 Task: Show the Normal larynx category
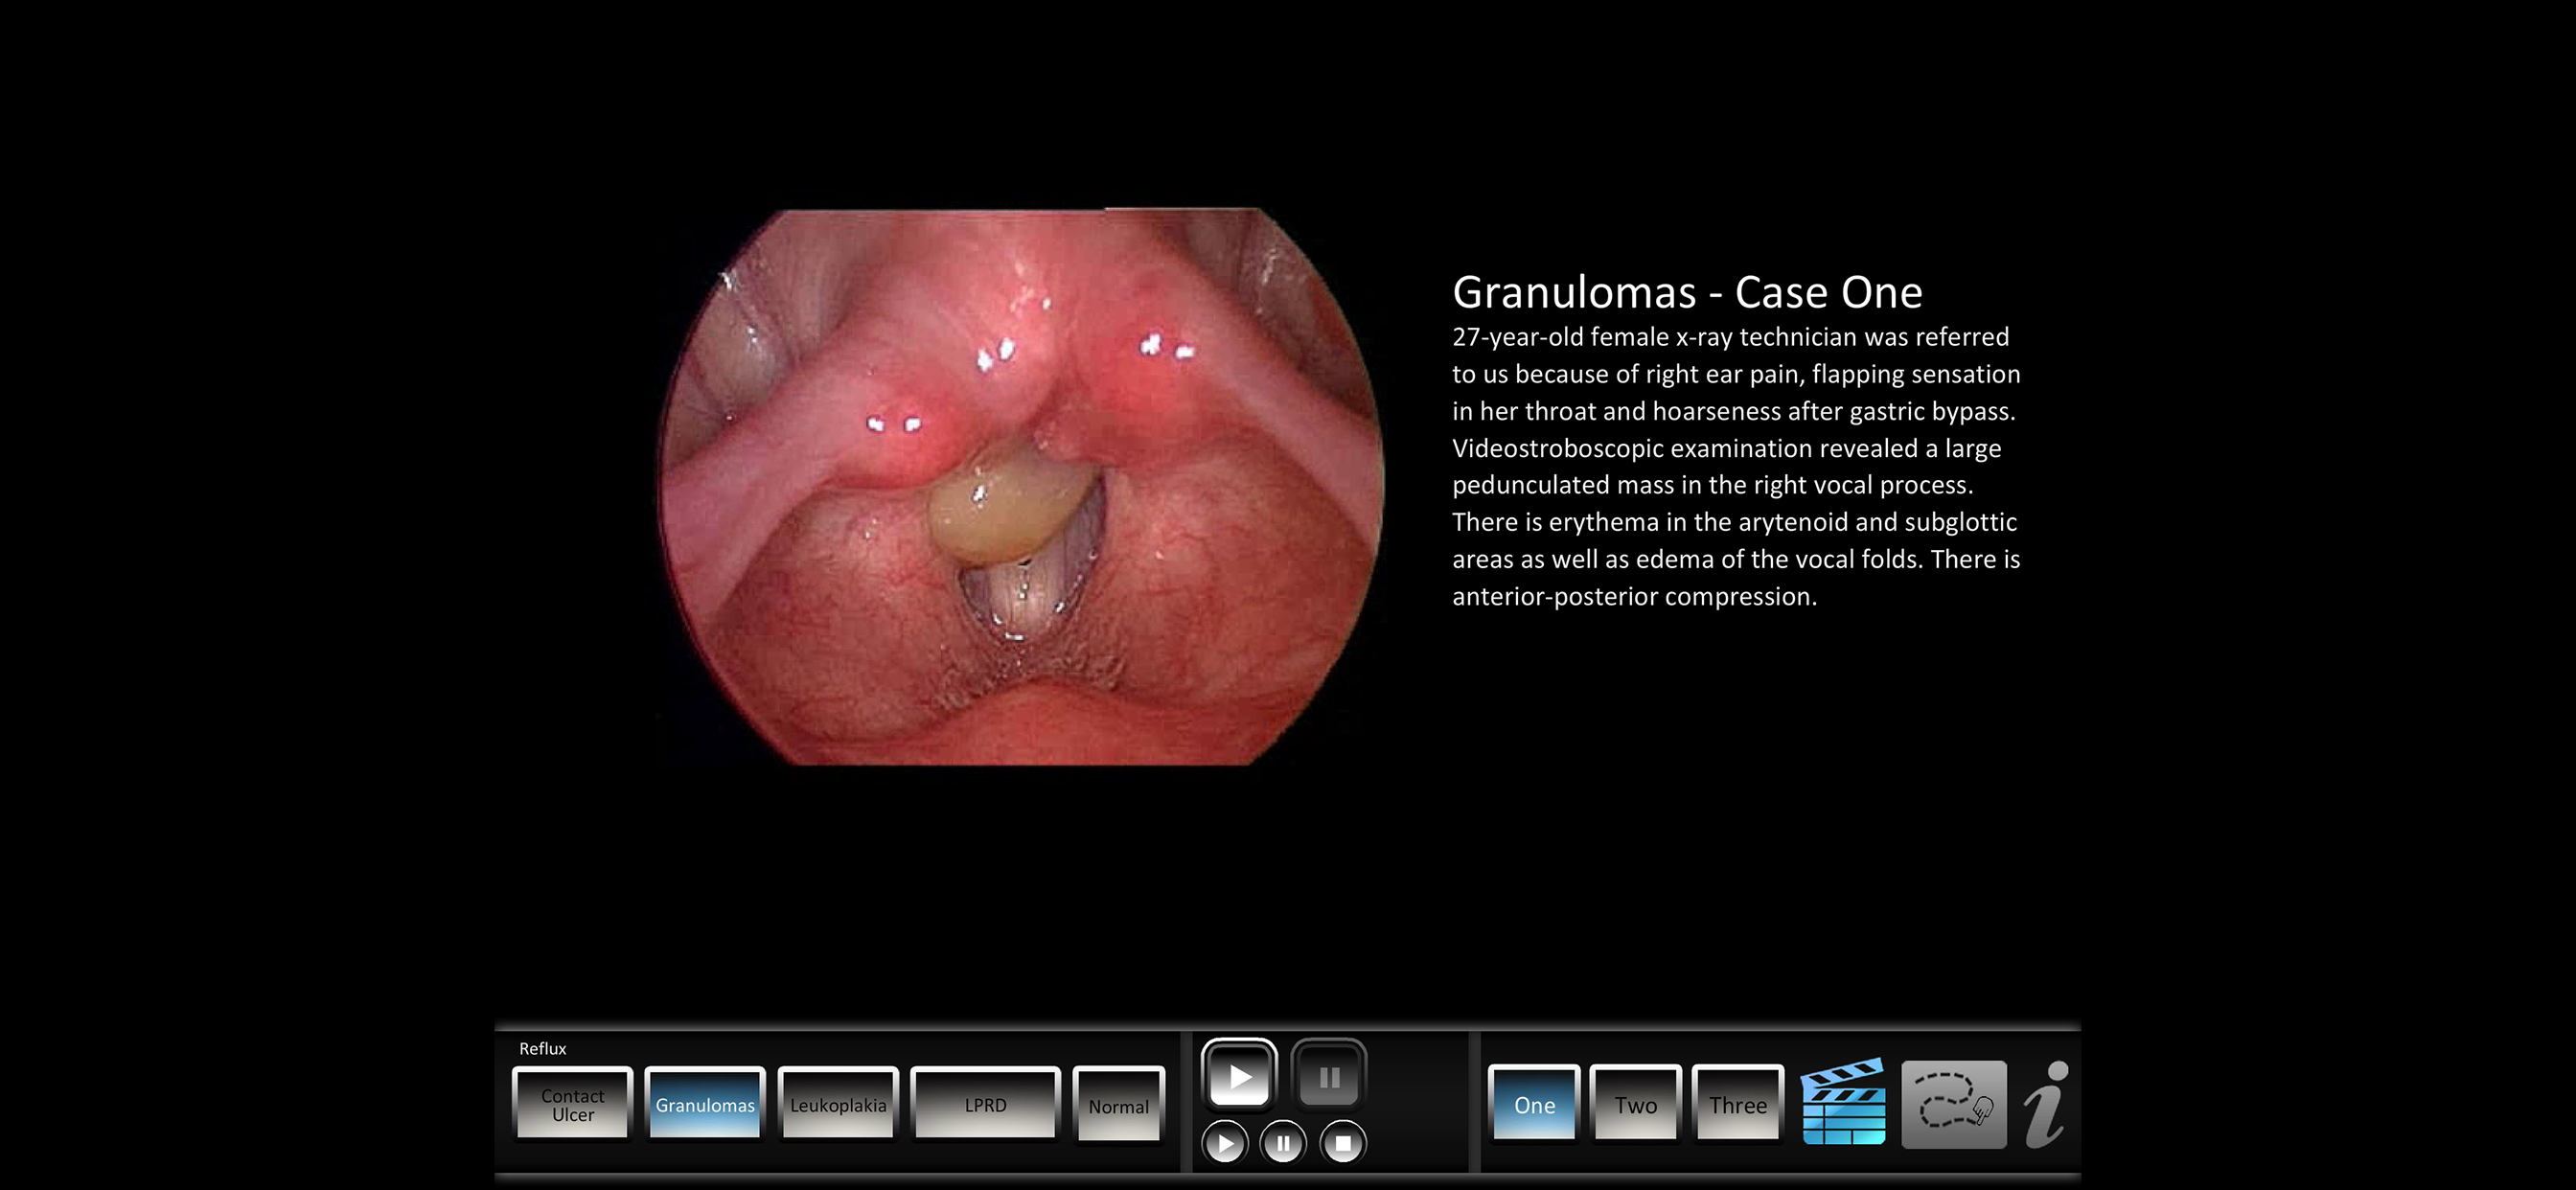pyautogui.click(x=1118, y=1105)
